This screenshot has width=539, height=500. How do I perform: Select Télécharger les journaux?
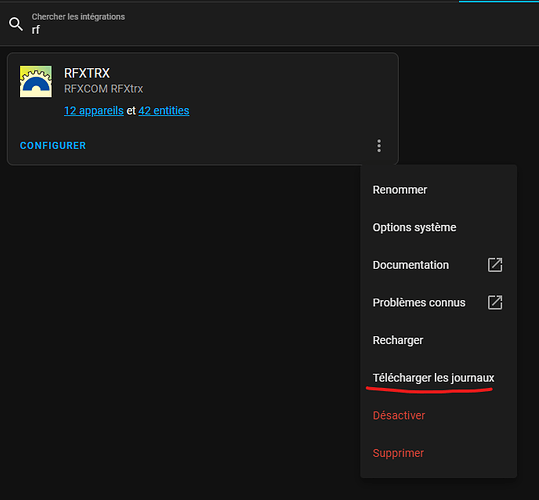click(x=438, y=378)
